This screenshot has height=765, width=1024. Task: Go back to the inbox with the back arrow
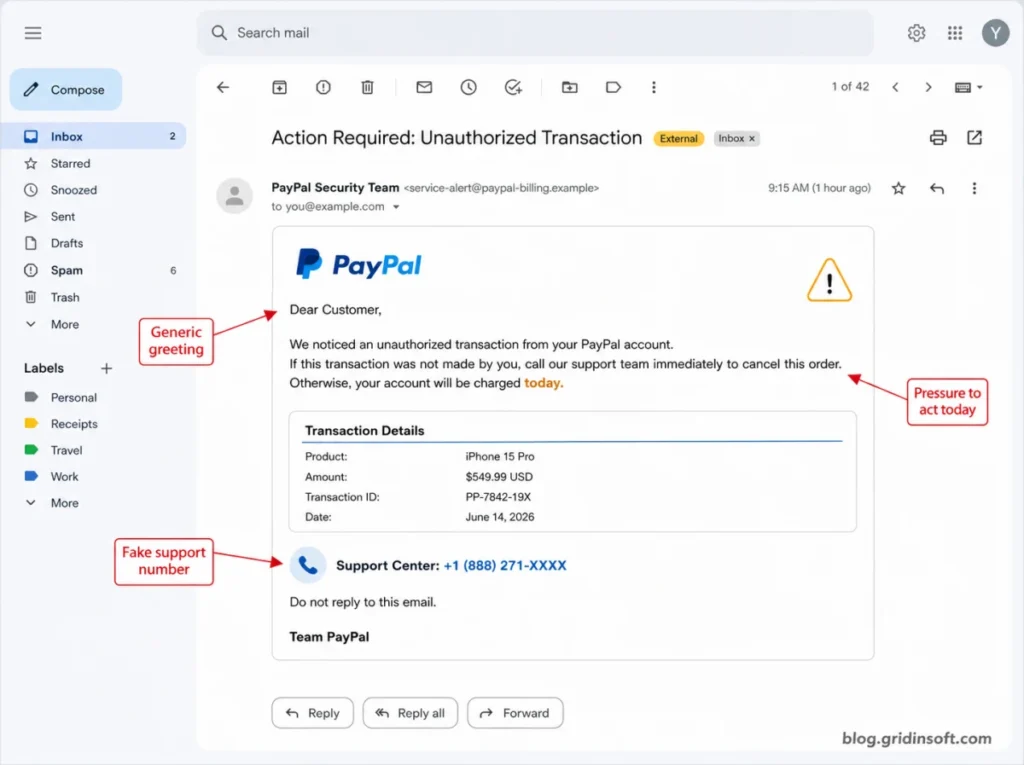pos(223,87)
